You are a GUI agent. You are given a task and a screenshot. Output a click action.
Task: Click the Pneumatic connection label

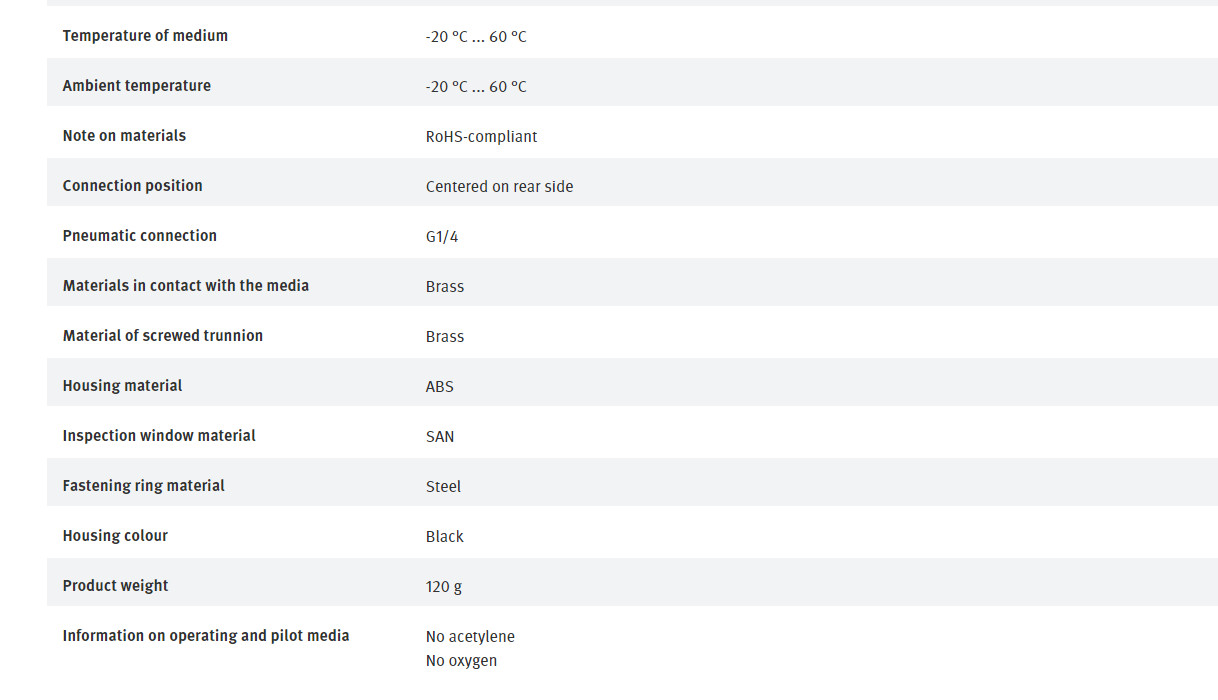click(x=140, y=236)
